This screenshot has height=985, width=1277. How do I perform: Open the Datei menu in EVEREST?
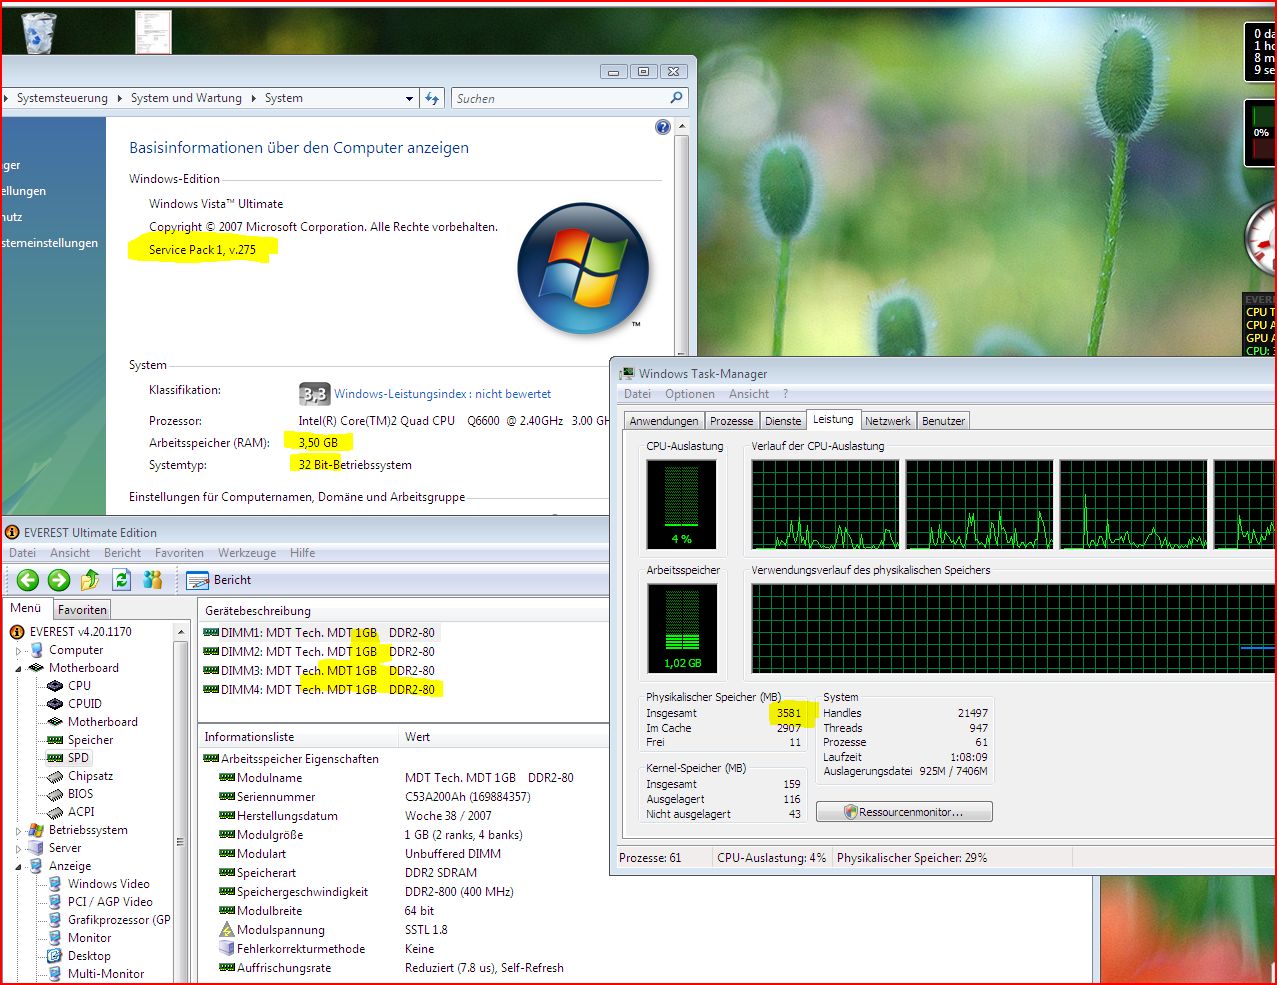click(22, 553)
